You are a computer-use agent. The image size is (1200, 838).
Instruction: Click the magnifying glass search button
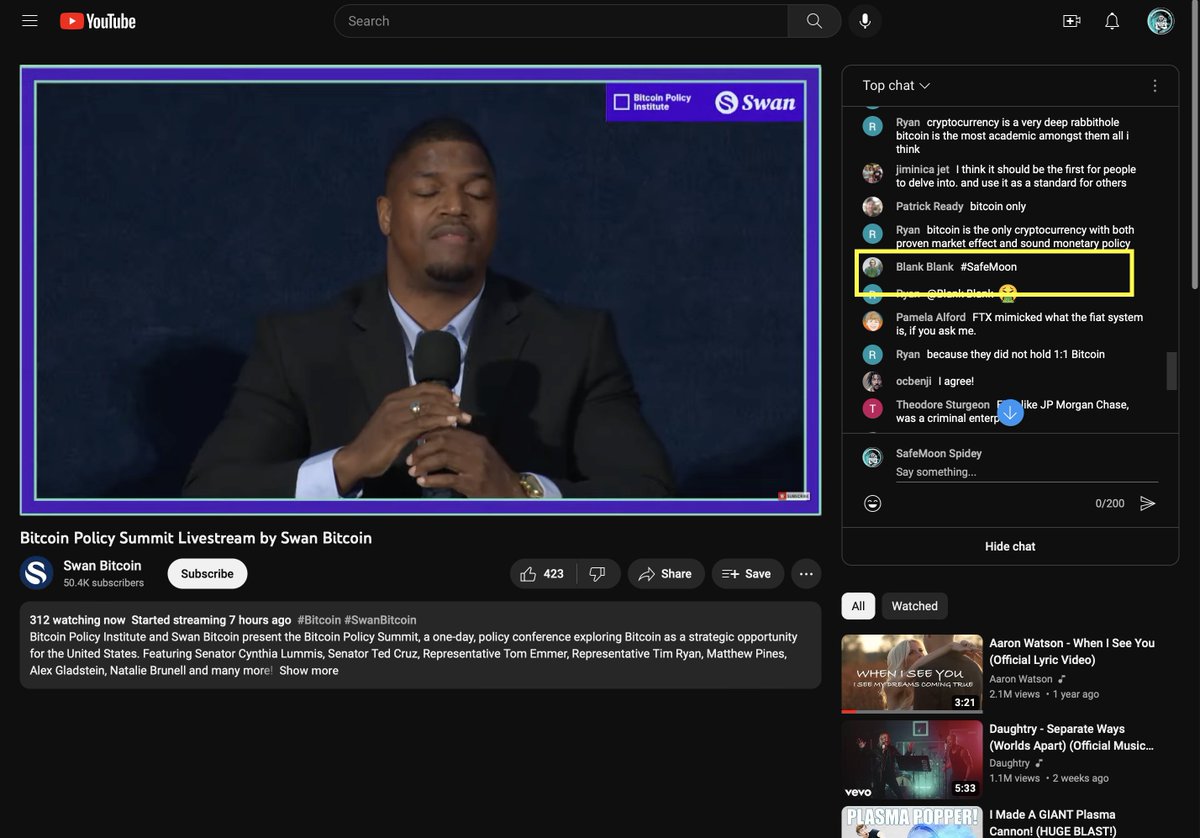814,21
